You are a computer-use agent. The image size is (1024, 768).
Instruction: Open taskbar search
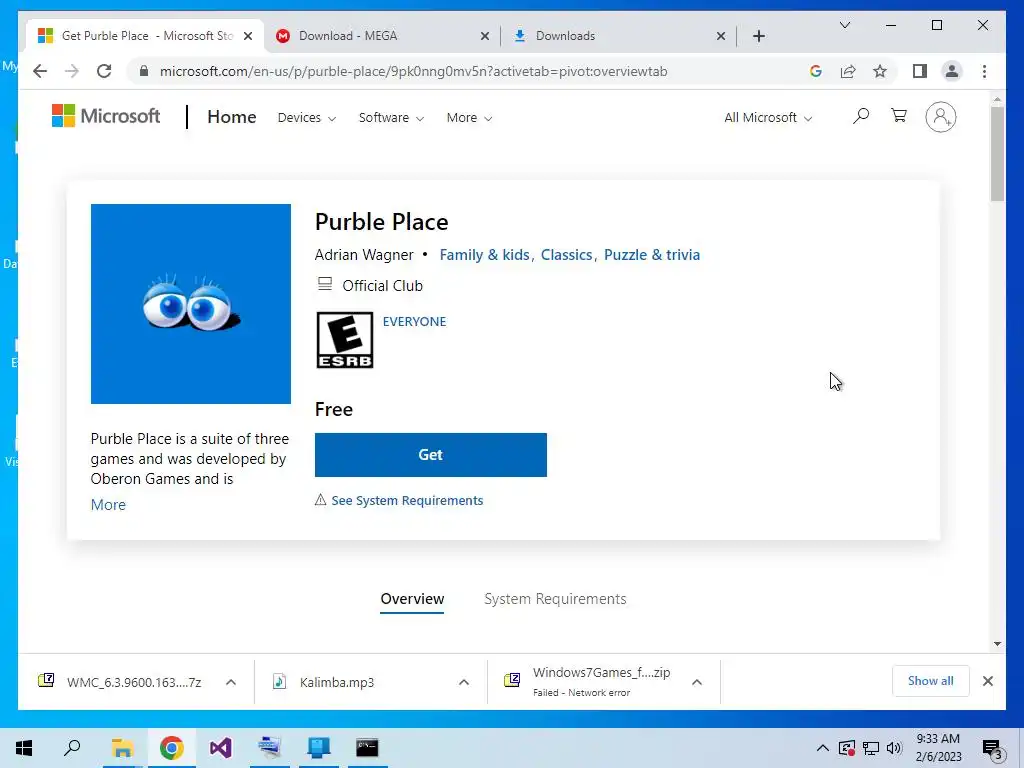click(x=72, y=748)
